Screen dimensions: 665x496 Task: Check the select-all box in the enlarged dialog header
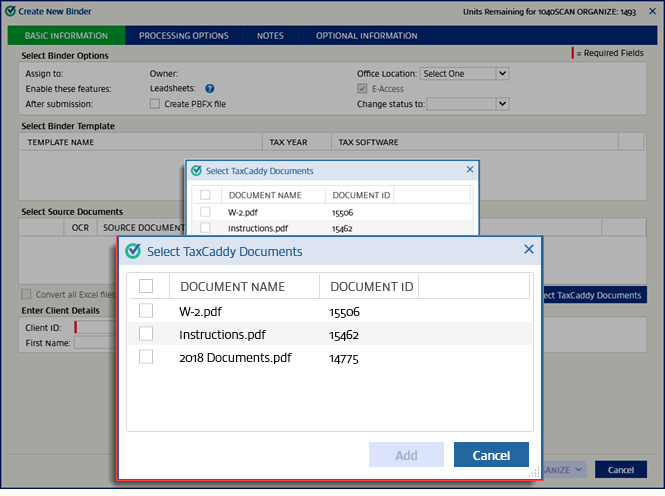146,286
